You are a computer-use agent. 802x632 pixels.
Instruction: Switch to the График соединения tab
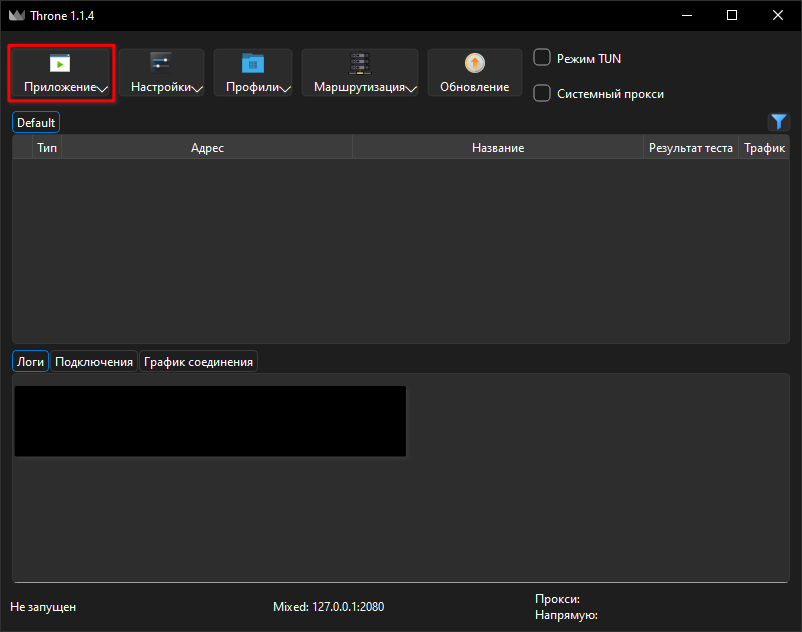coord(198,362)
